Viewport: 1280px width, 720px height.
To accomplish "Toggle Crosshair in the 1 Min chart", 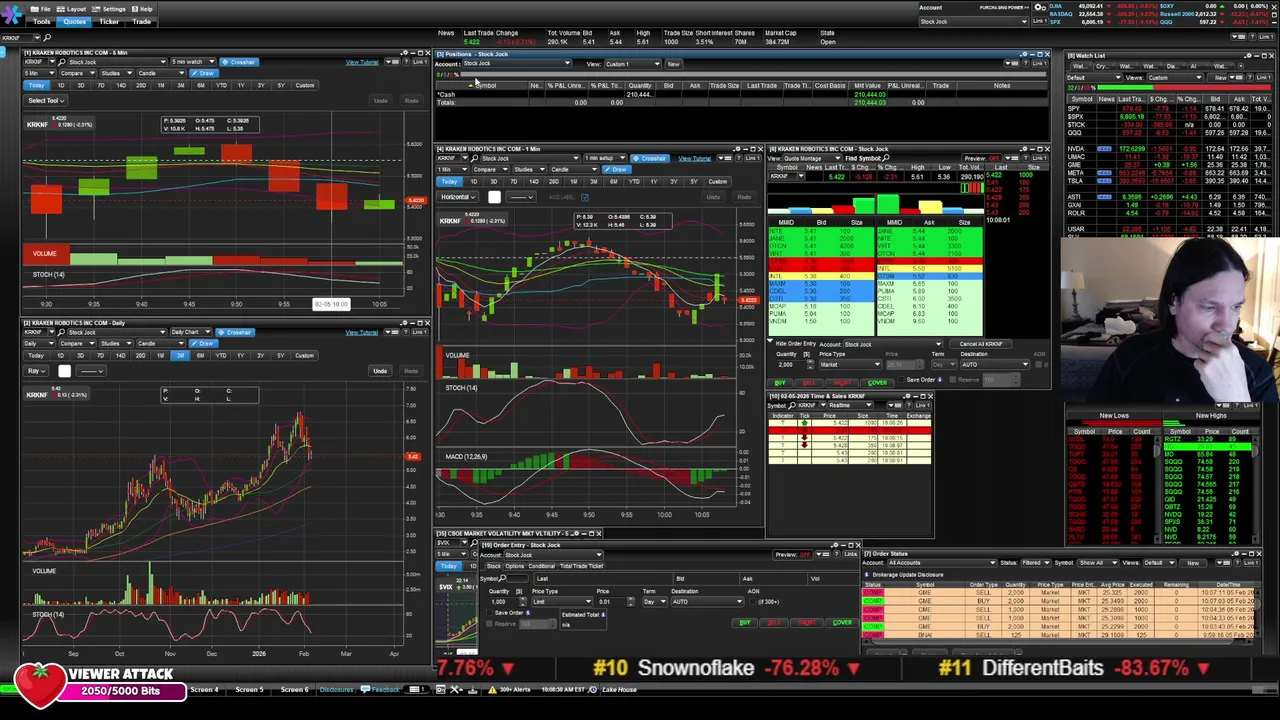I will 650,158.
